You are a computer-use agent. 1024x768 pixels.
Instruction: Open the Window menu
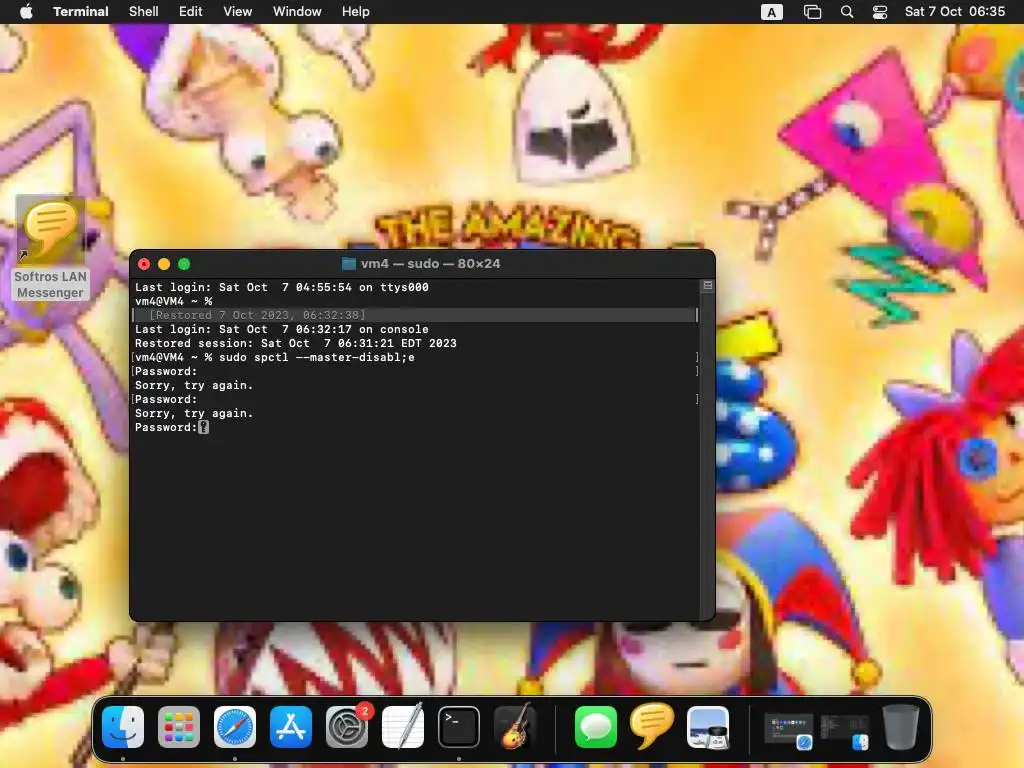(x=297, y=12)
